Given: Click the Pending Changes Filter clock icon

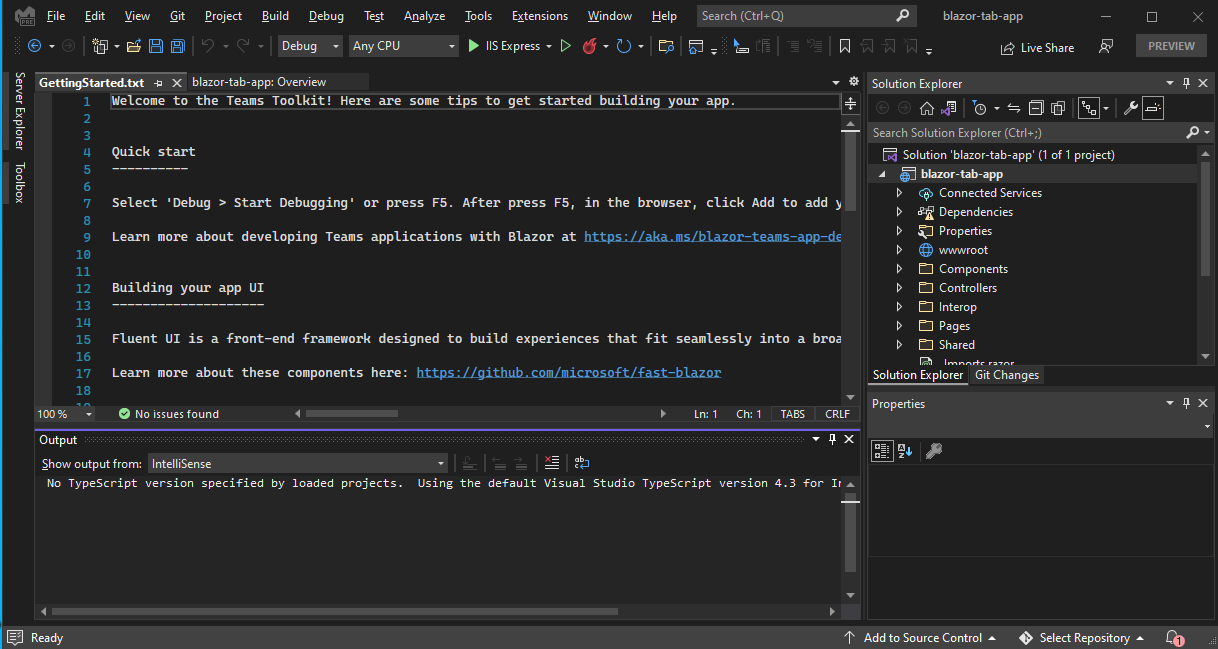Looking at the screenshot, I should [980, 108].
